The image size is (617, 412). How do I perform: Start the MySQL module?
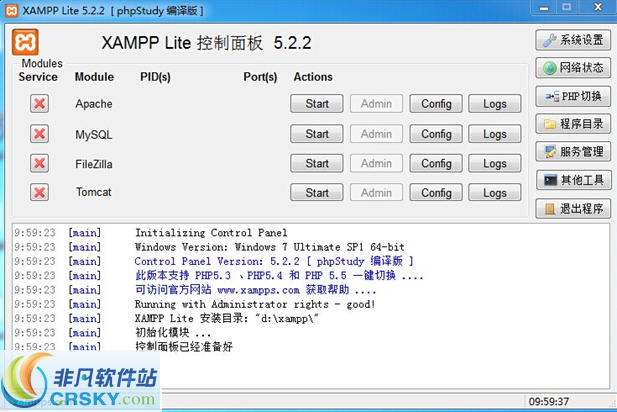(317, 134)
